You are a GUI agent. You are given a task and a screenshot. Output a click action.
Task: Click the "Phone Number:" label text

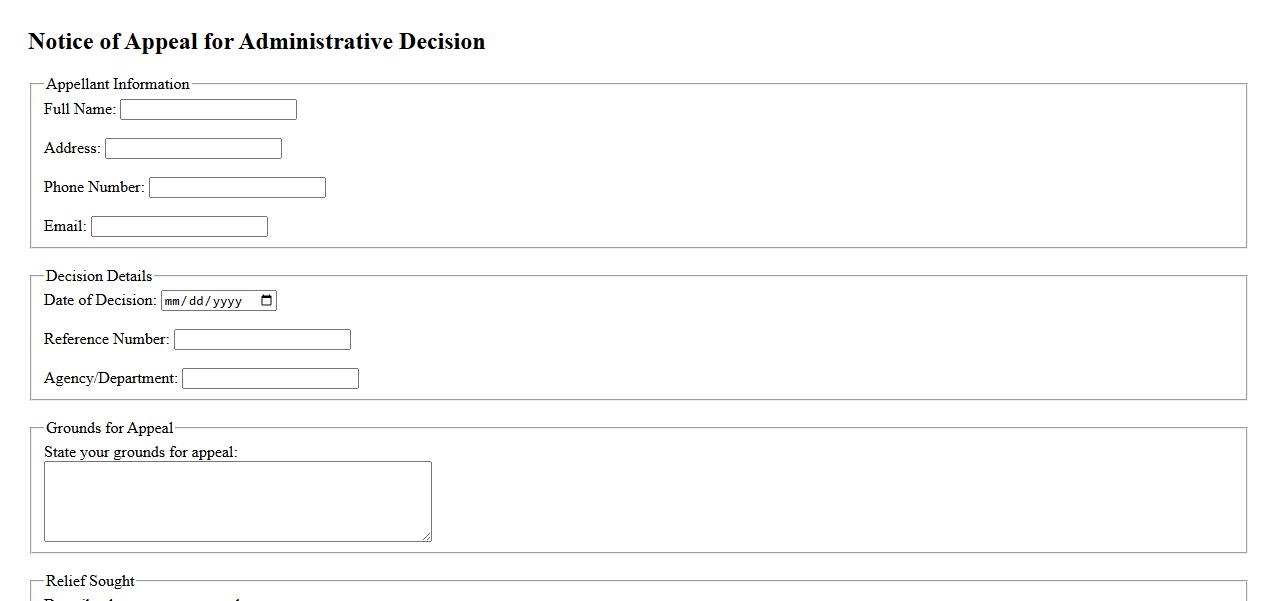pyautogui.click(x=94, y=187)
